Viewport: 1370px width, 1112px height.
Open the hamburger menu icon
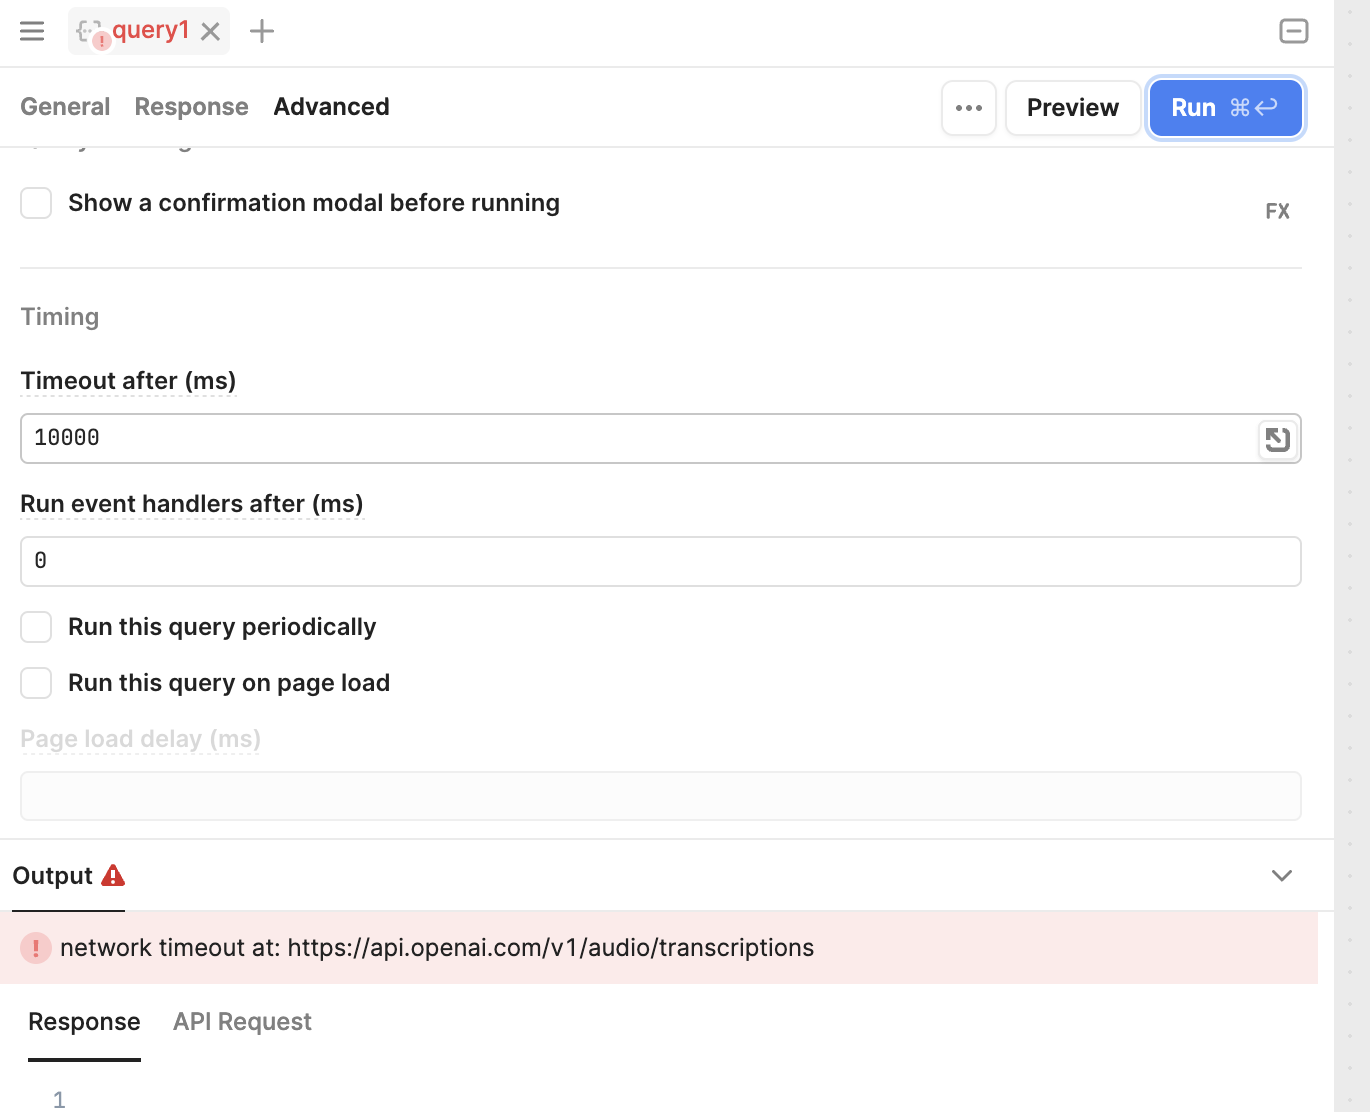pos(32,31)
